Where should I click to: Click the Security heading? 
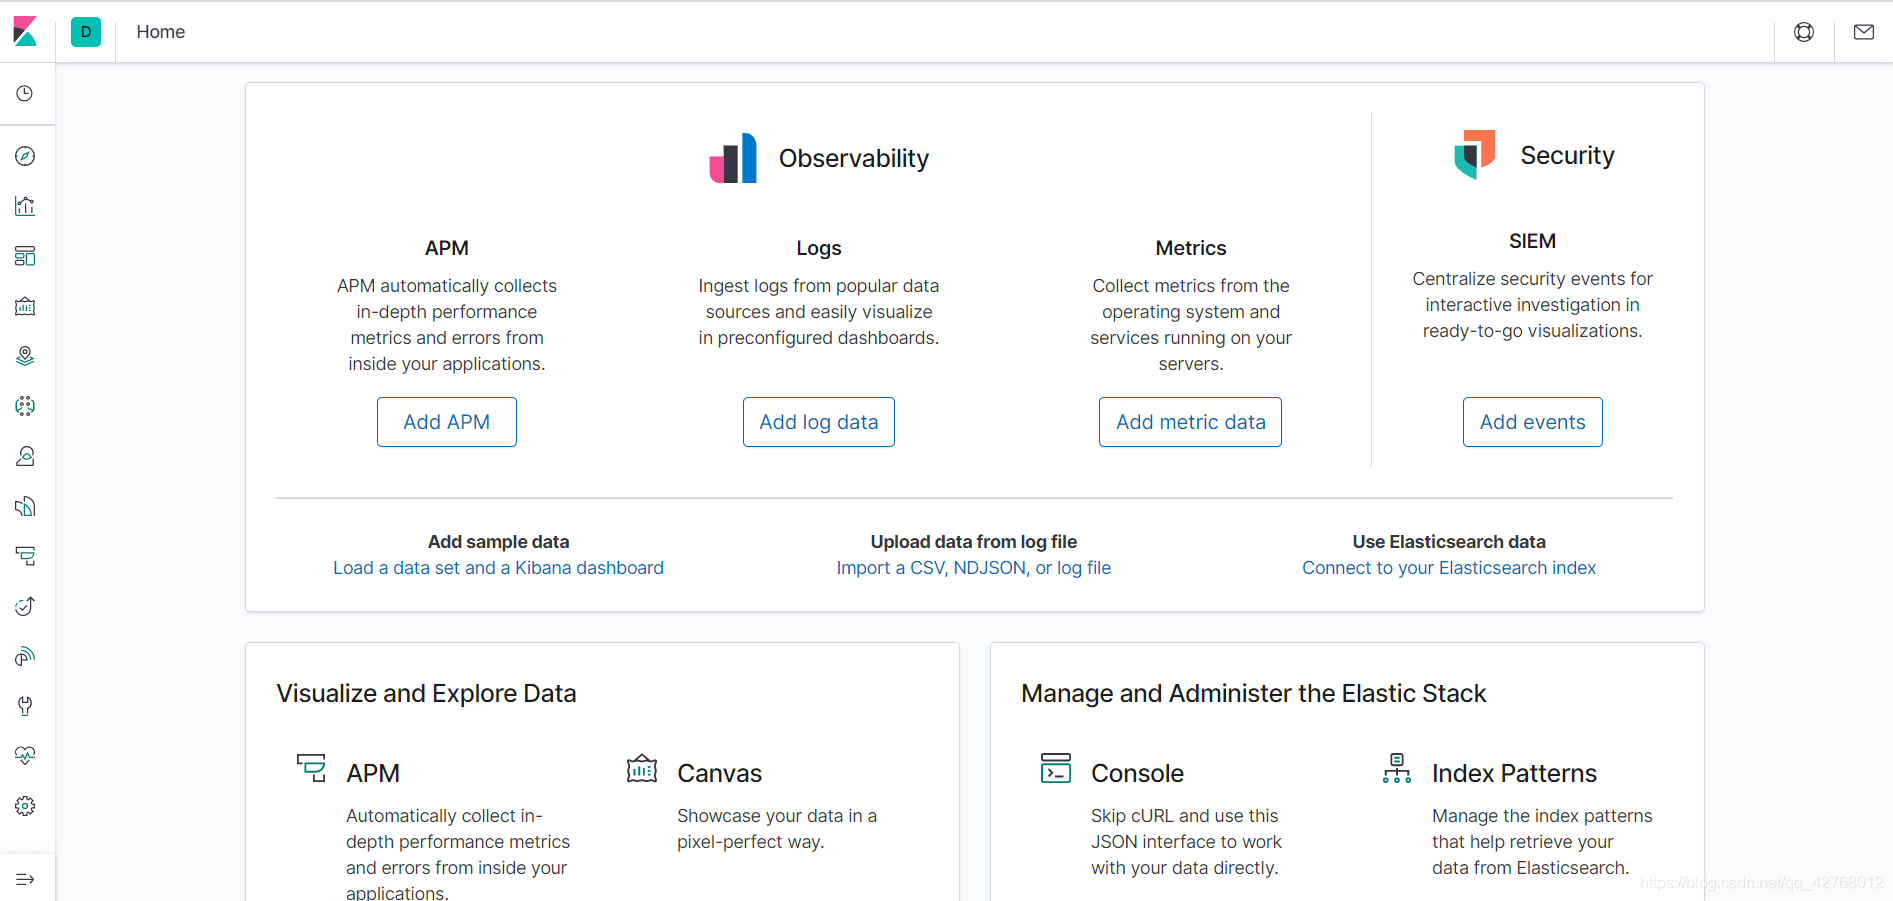click(1567, 155)
